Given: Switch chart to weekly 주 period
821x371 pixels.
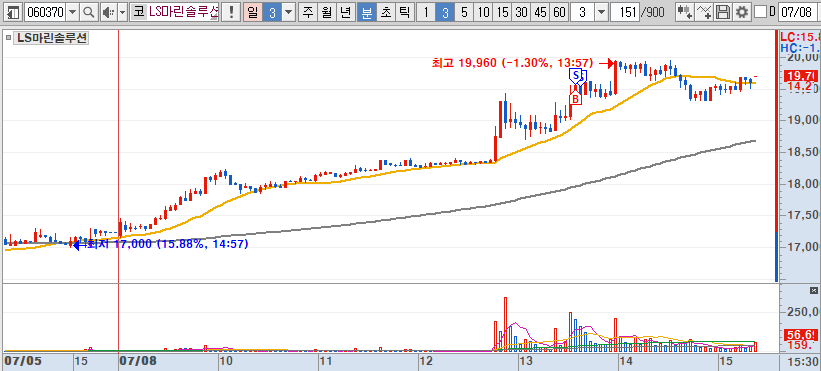Looking at the screenshot, I should [x=307, y=12].
